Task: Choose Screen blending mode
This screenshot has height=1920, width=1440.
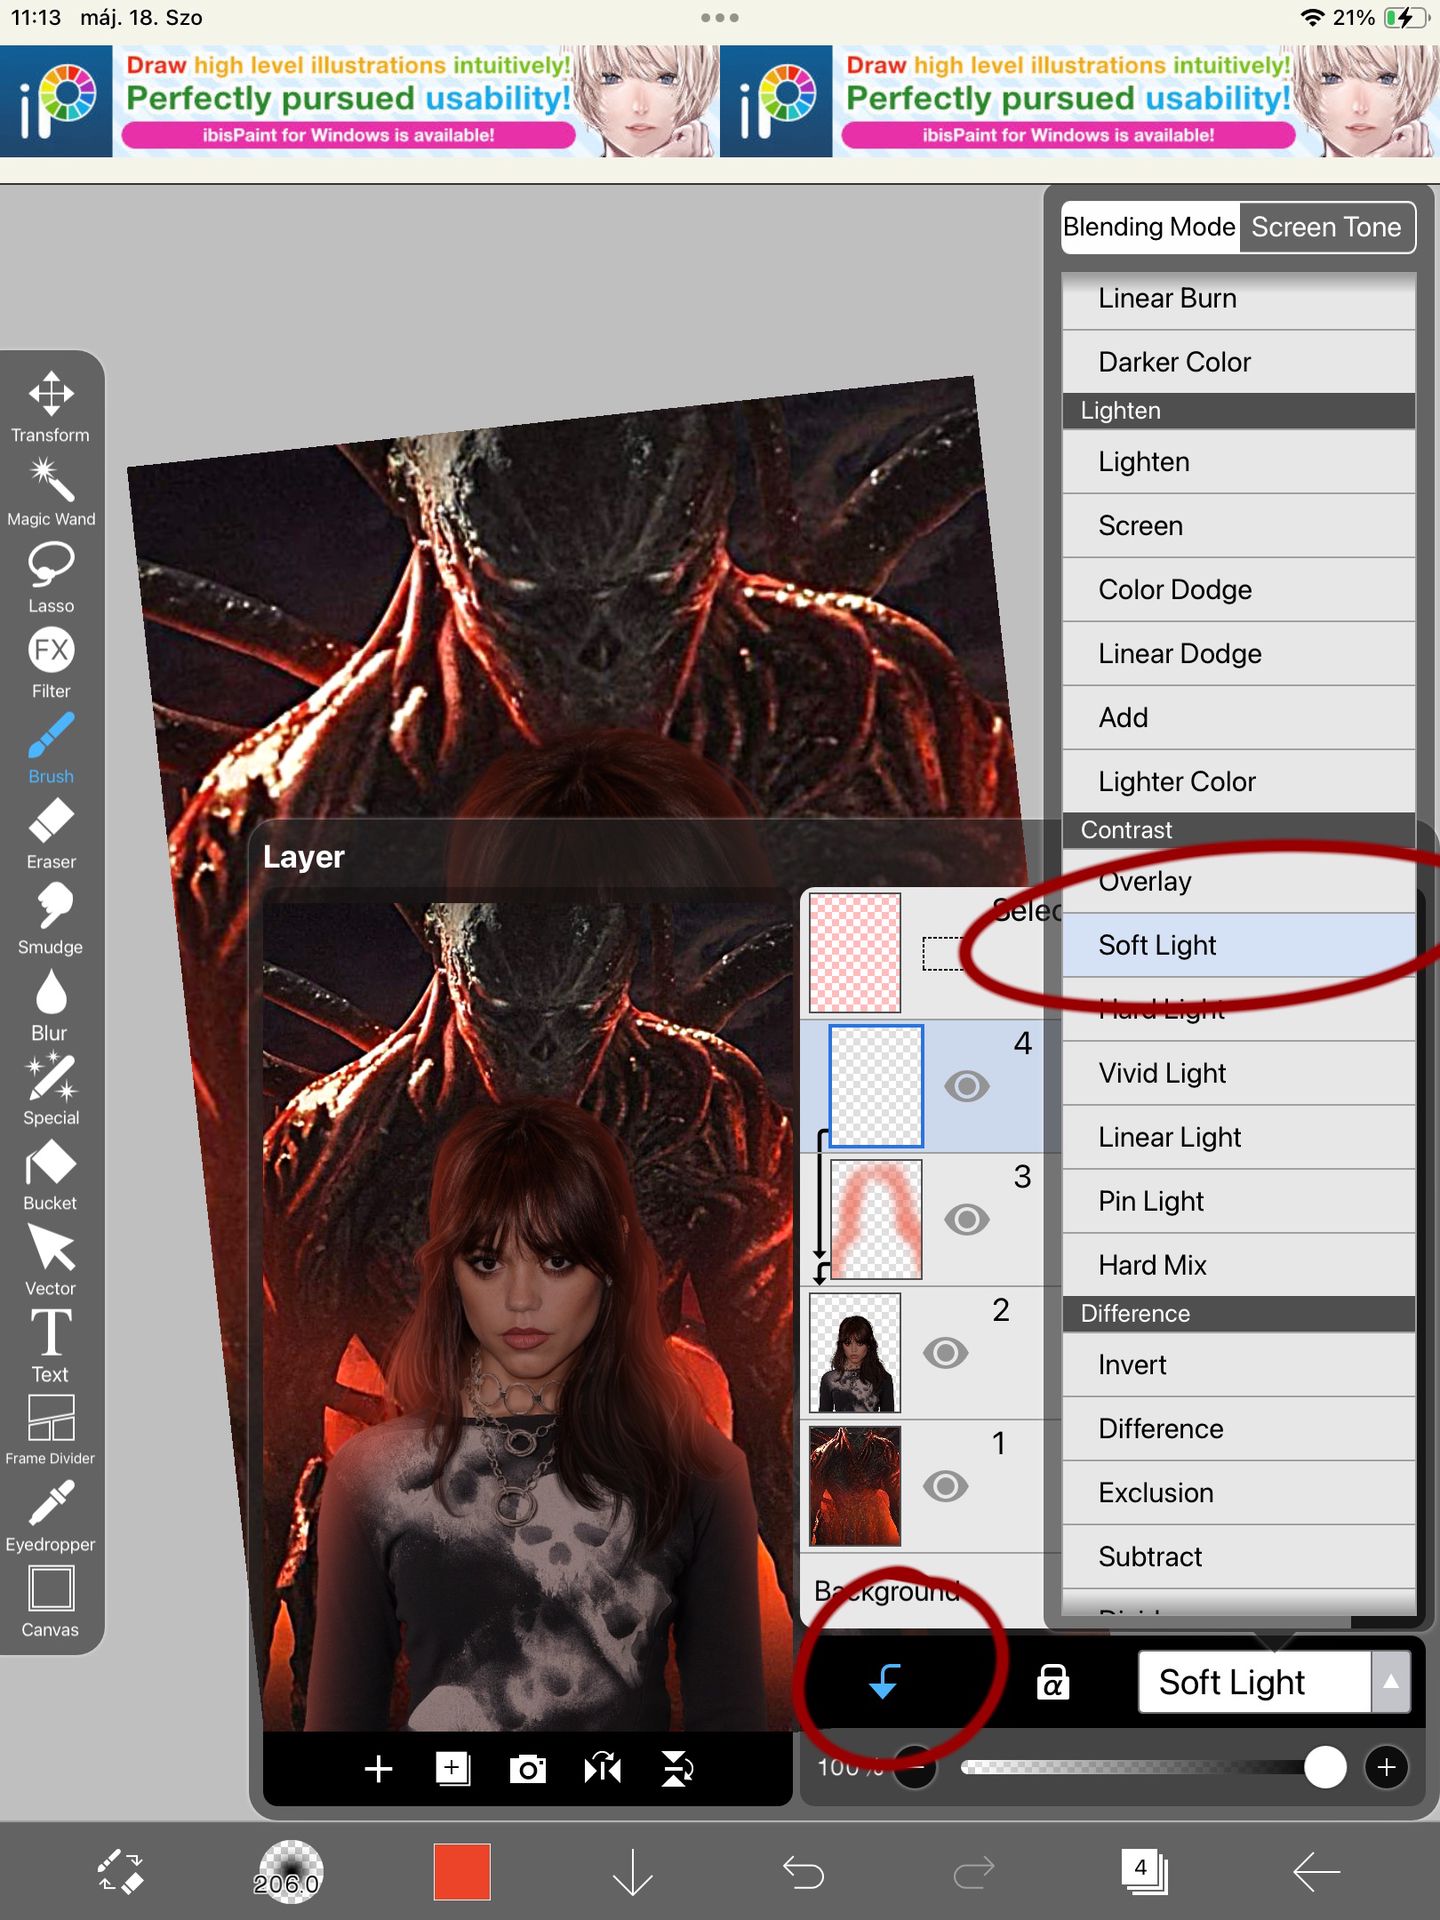Action: coord(1239,526)
